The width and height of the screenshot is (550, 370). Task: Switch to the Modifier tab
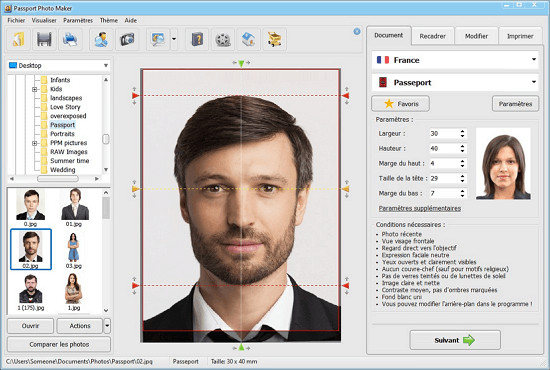[476, 36]
